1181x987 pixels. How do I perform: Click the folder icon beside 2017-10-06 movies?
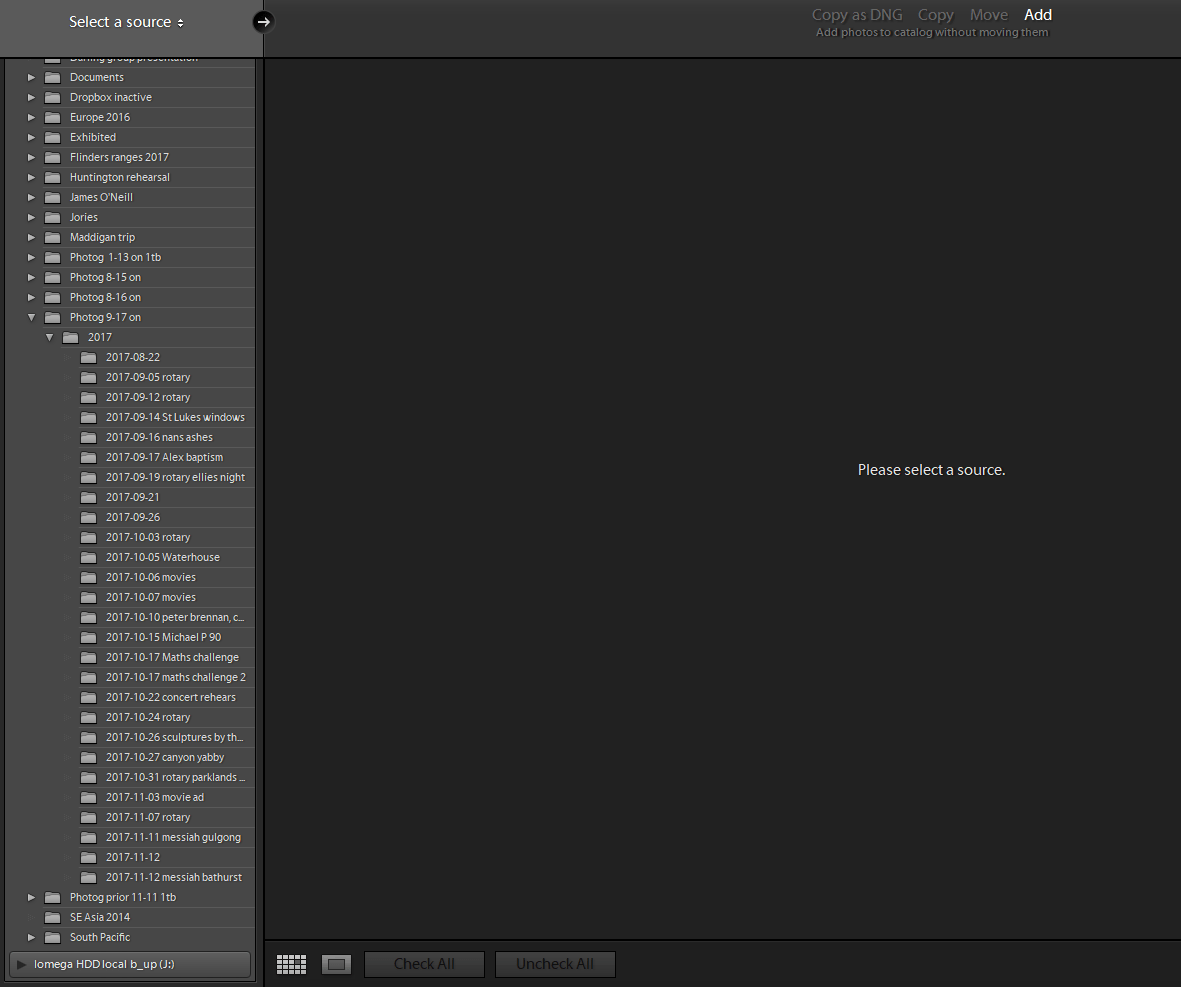coord(89,577)
